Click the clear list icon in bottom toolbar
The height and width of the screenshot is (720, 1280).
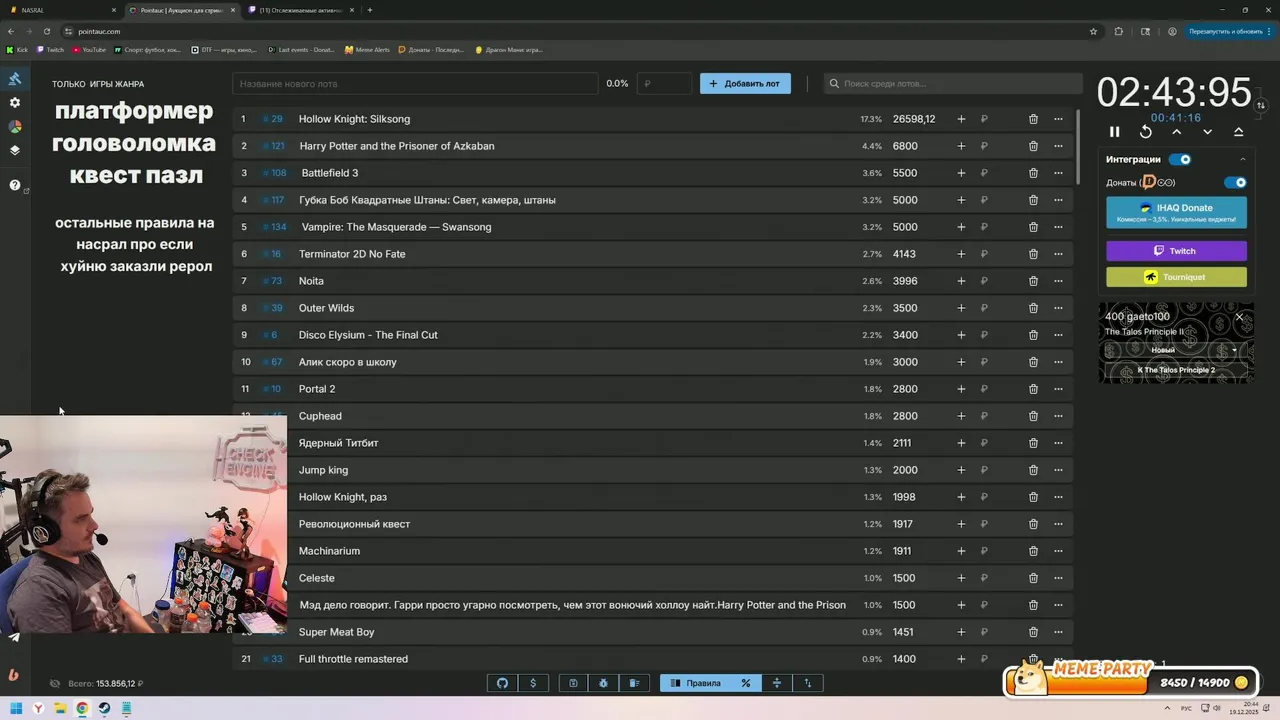click(634, 683)
